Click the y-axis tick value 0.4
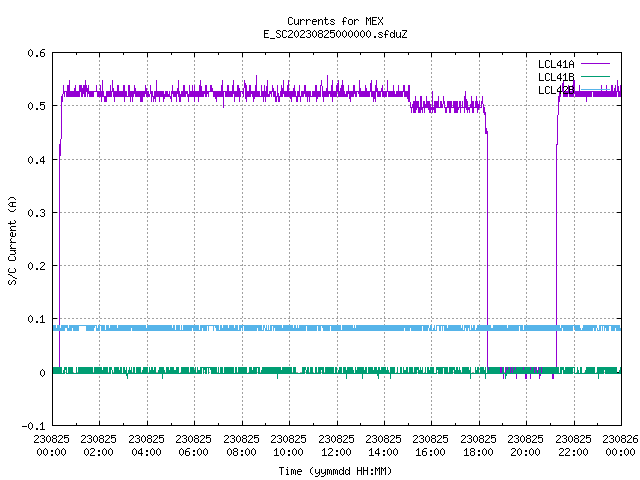The image size is (640, 480). [36, 160]
